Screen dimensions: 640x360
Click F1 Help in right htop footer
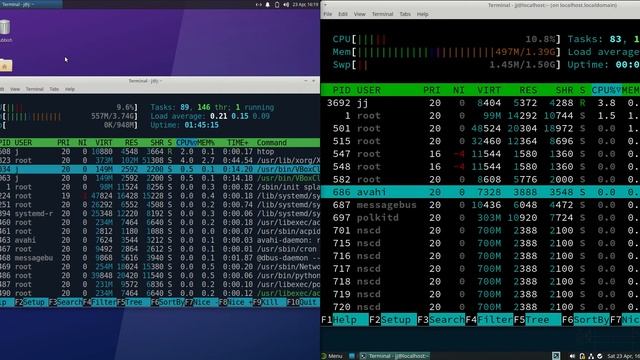[344, 320]
